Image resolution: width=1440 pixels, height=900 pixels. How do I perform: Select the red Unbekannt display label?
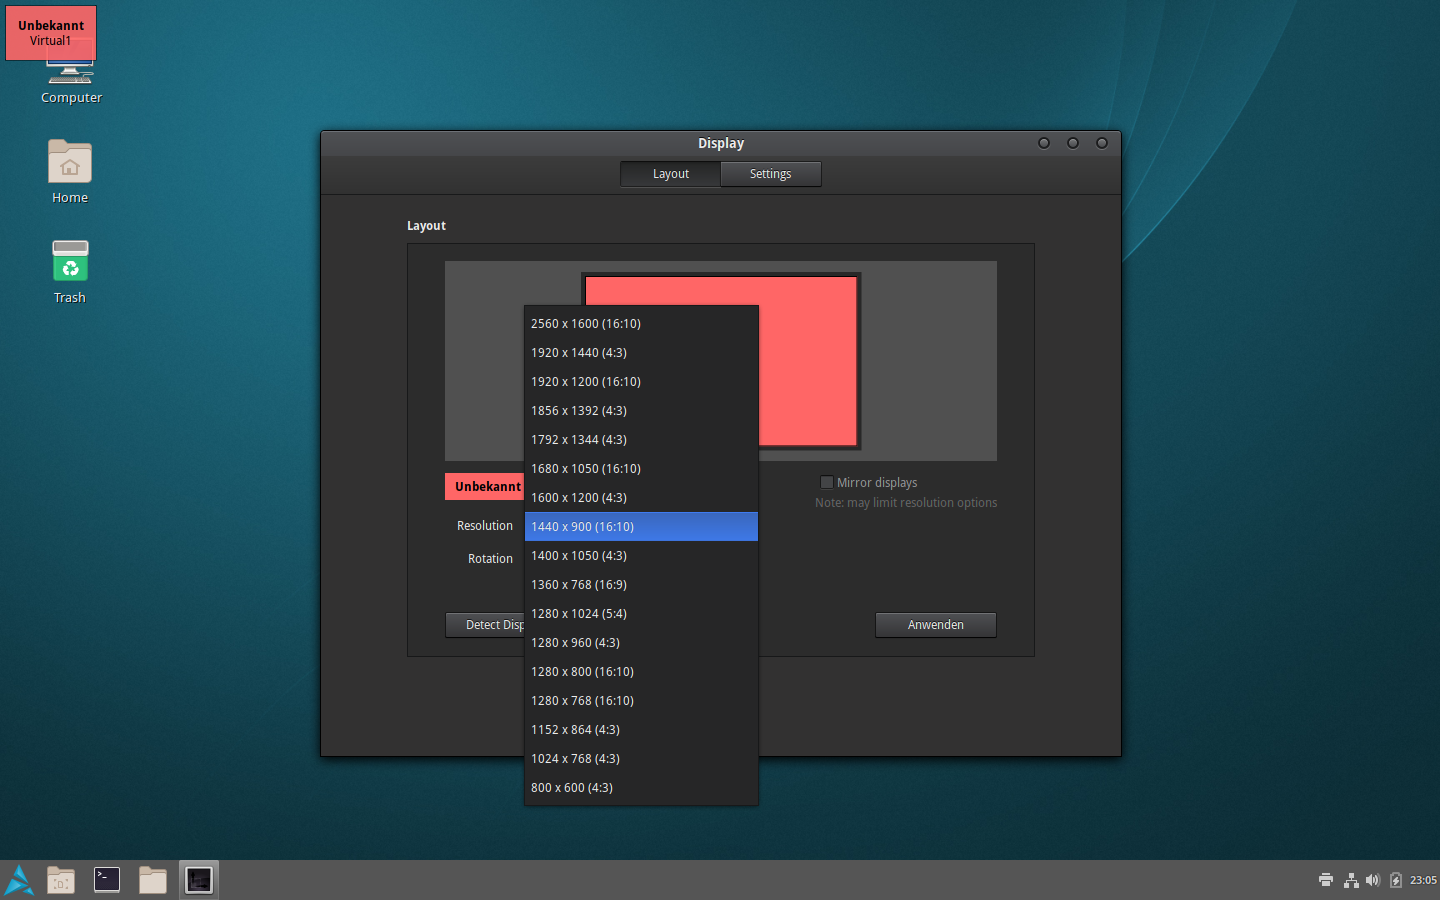coord(485,487)
